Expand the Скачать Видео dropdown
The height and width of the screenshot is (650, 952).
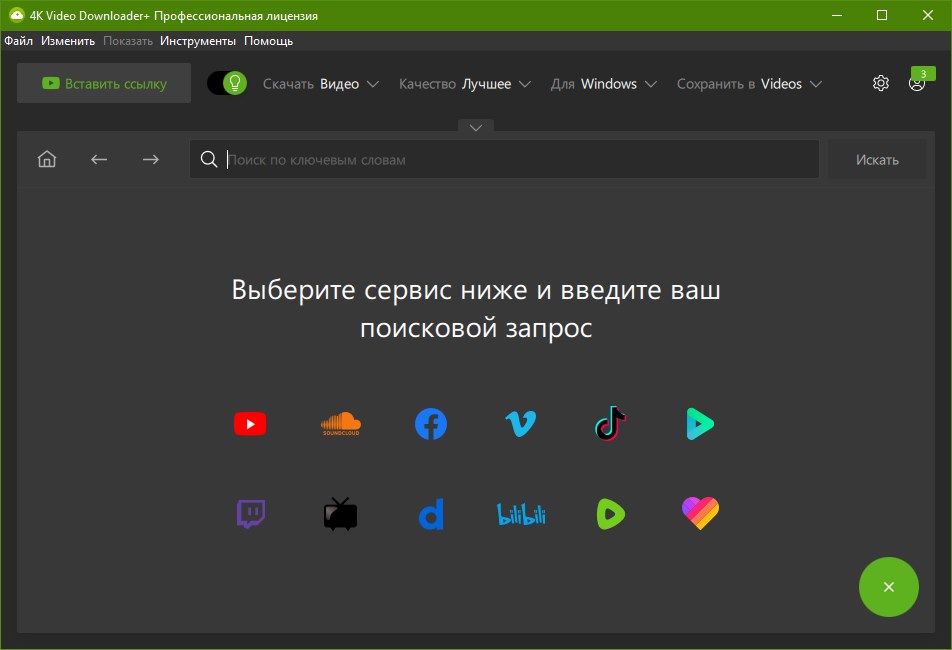[321, 84]
